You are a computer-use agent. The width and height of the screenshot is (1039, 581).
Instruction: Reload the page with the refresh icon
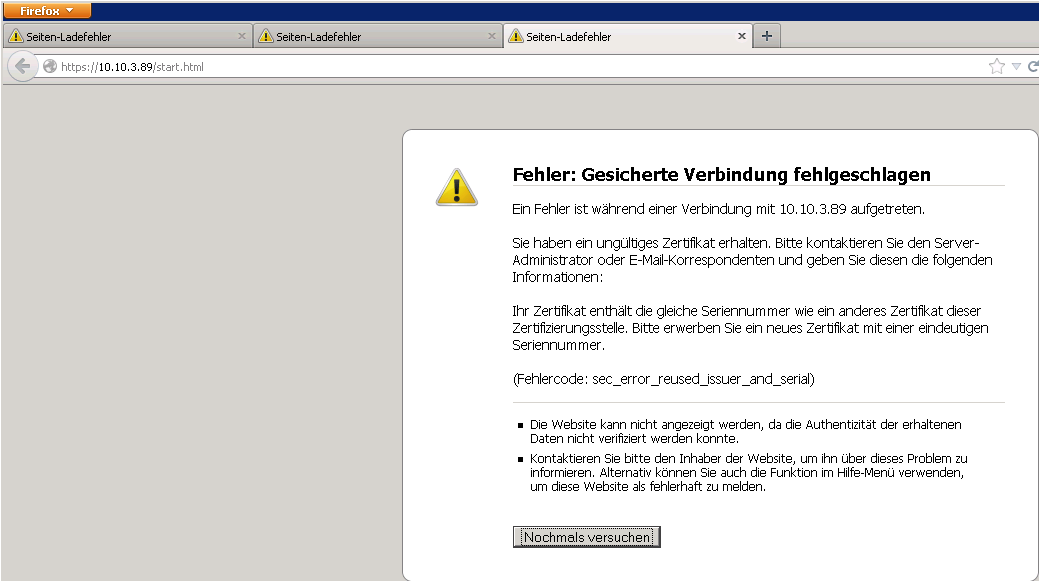pos(1032,67)
